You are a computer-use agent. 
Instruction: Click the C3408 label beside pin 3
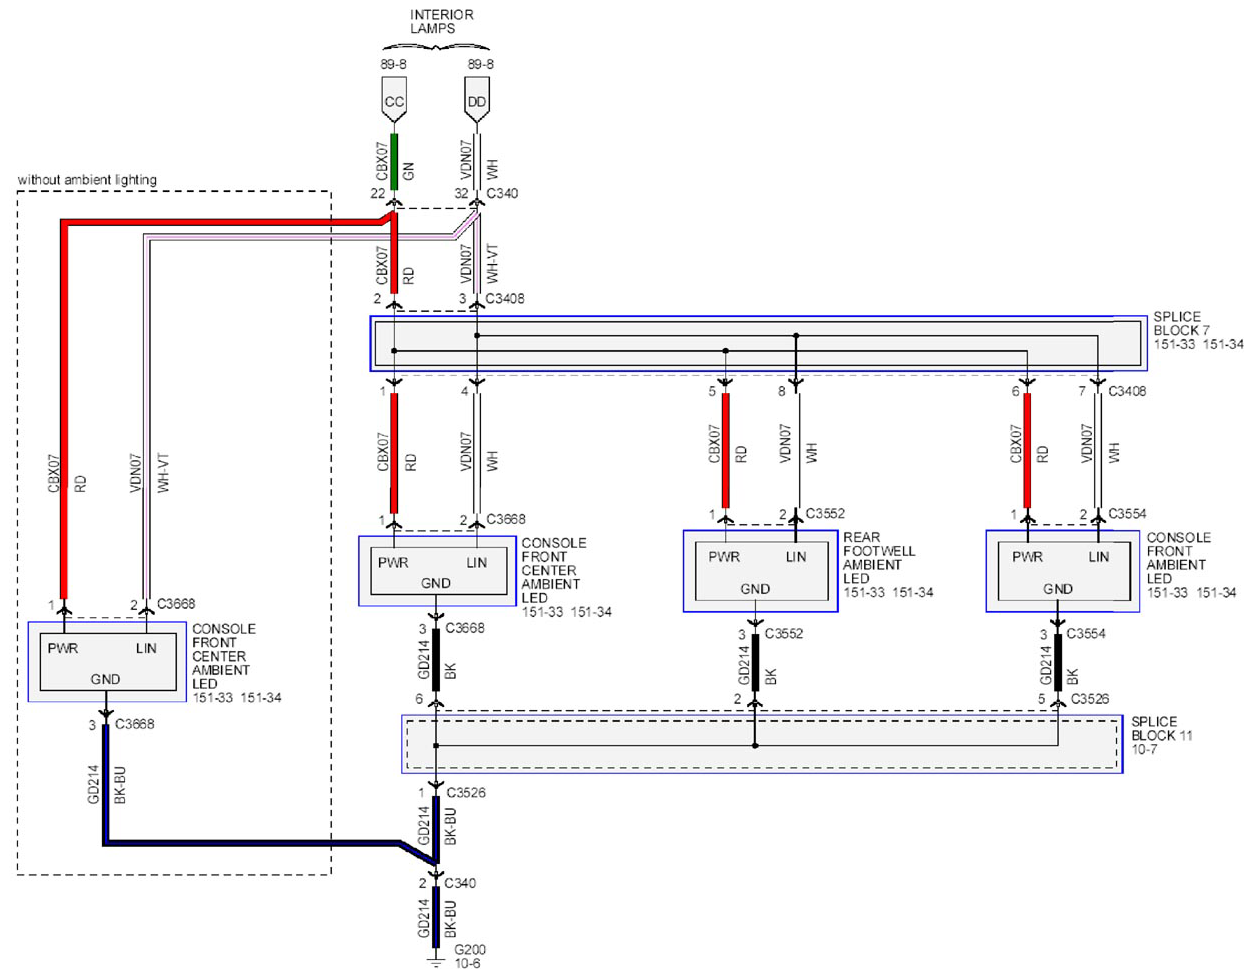[505, 298]
